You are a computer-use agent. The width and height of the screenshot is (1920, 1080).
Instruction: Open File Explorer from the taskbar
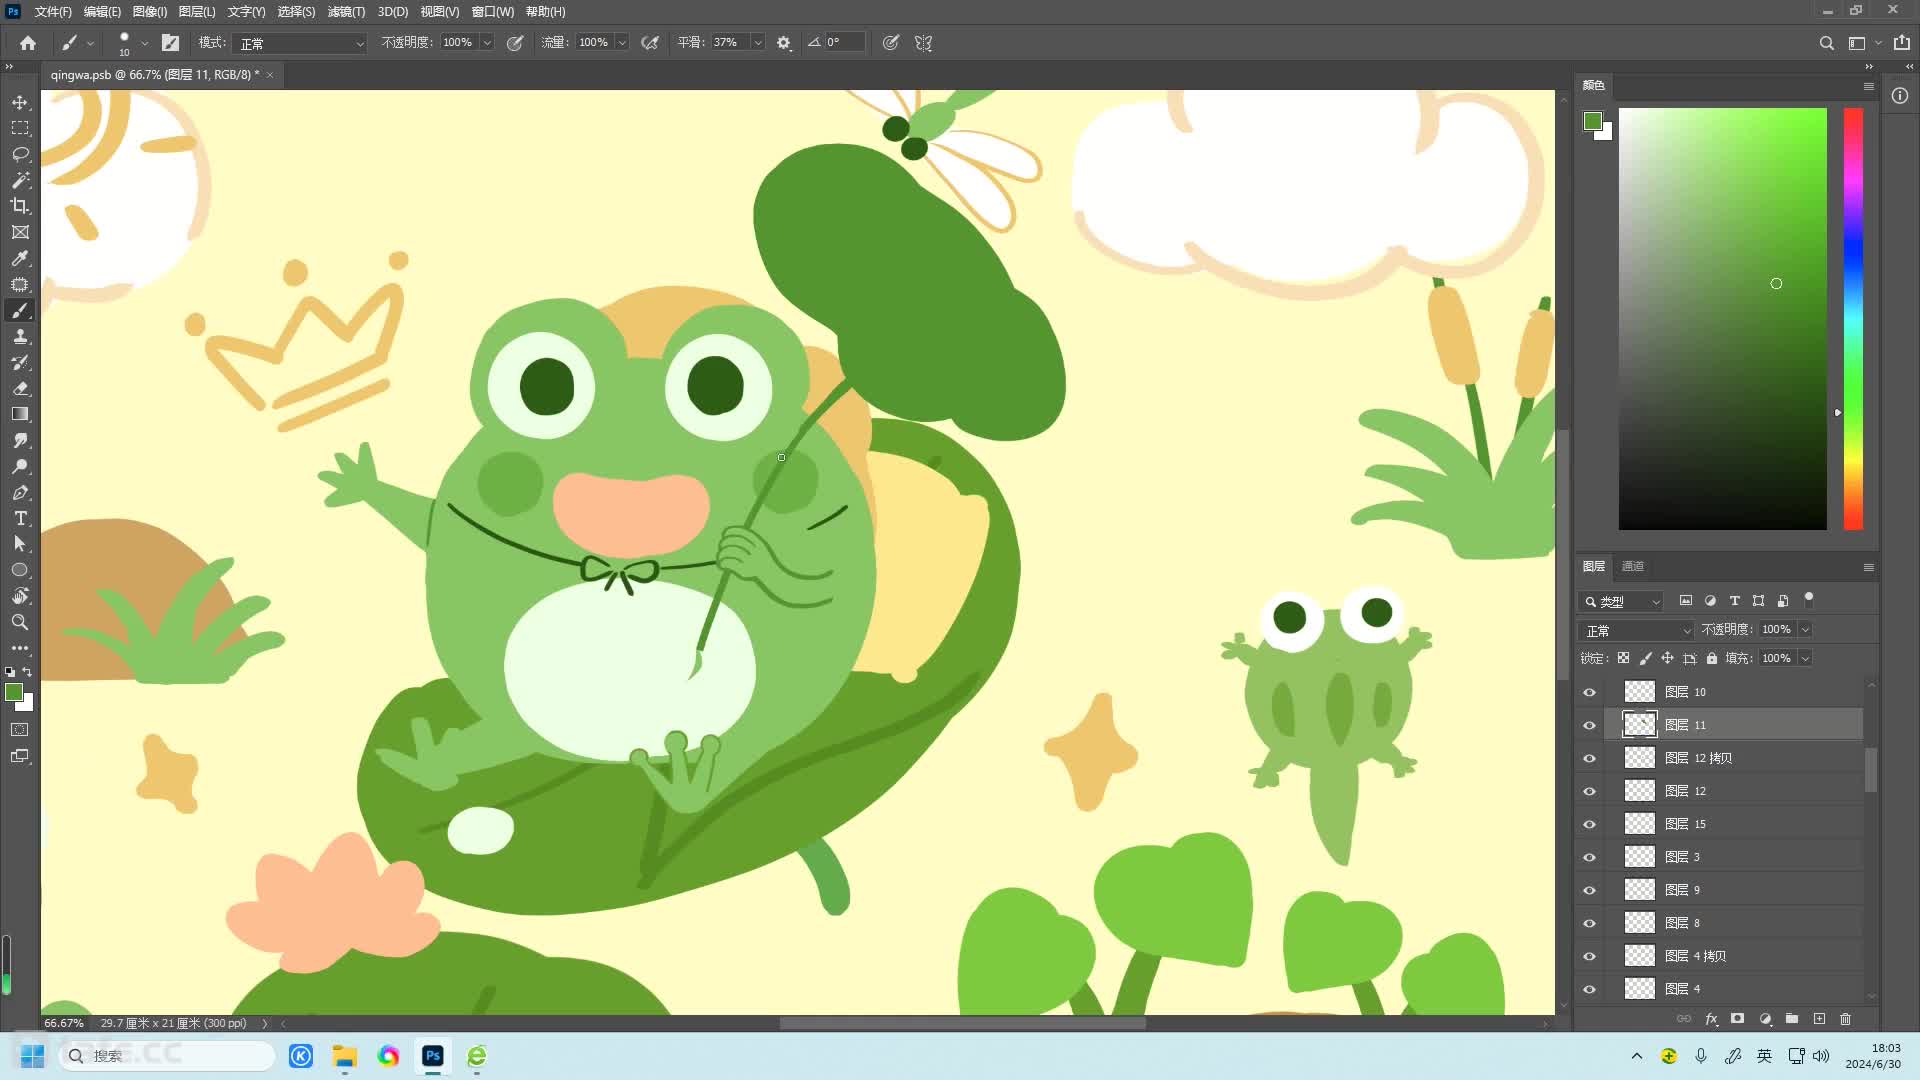click(345, 1056)
